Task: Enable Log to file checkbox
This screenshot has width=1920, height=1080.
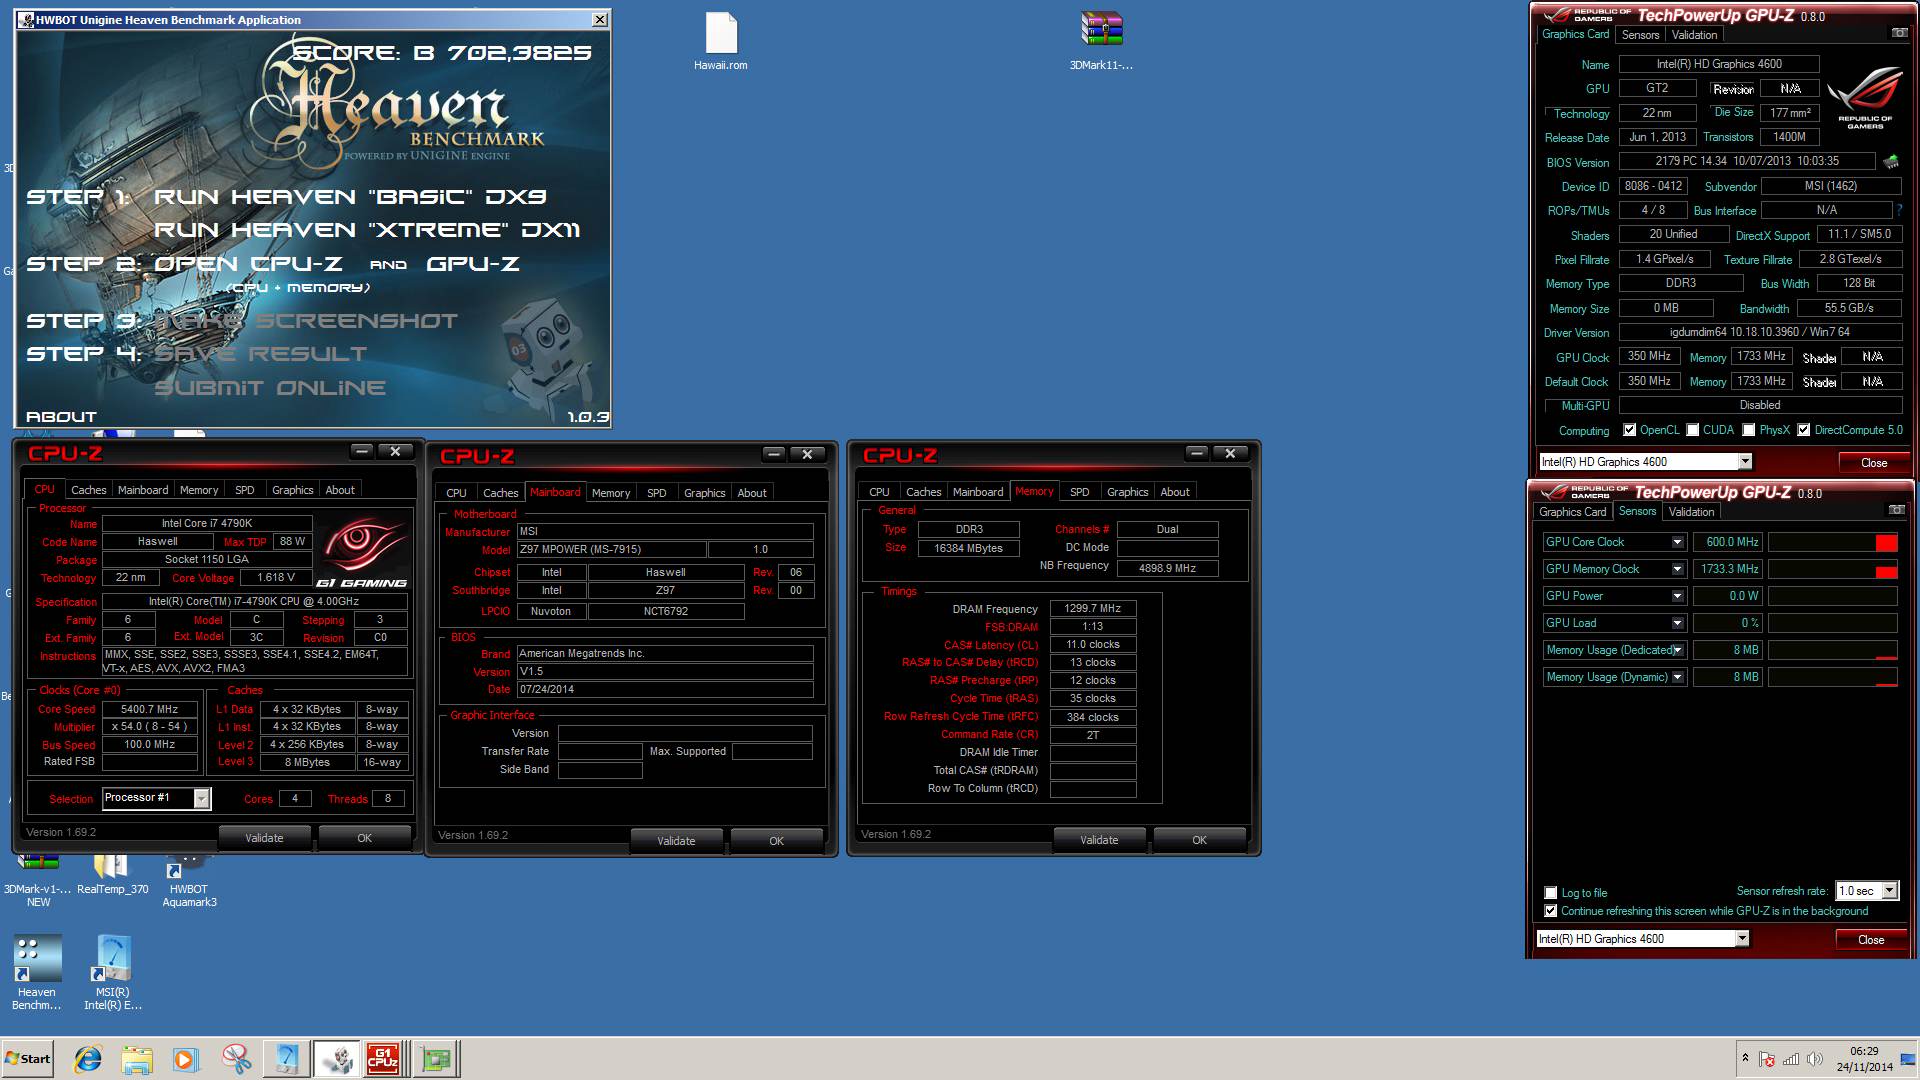Action: (x=1551, y=893)
